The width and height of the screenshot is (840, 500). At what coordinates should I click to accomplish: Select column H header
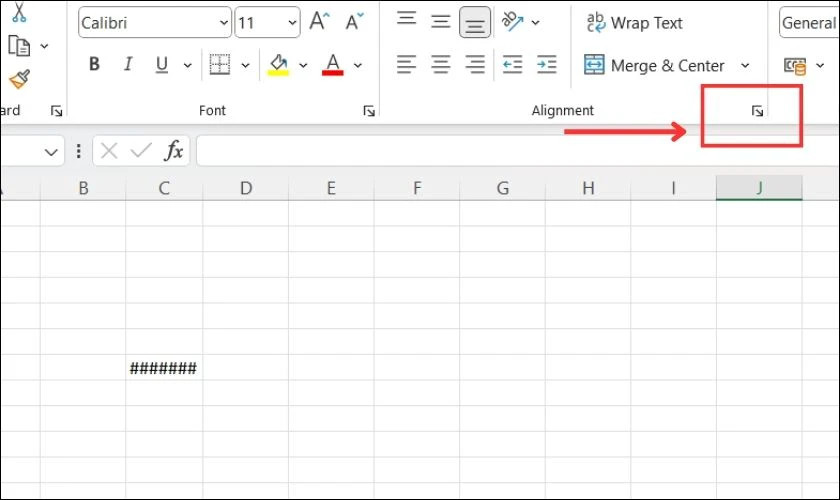click(x=588, y=188)
